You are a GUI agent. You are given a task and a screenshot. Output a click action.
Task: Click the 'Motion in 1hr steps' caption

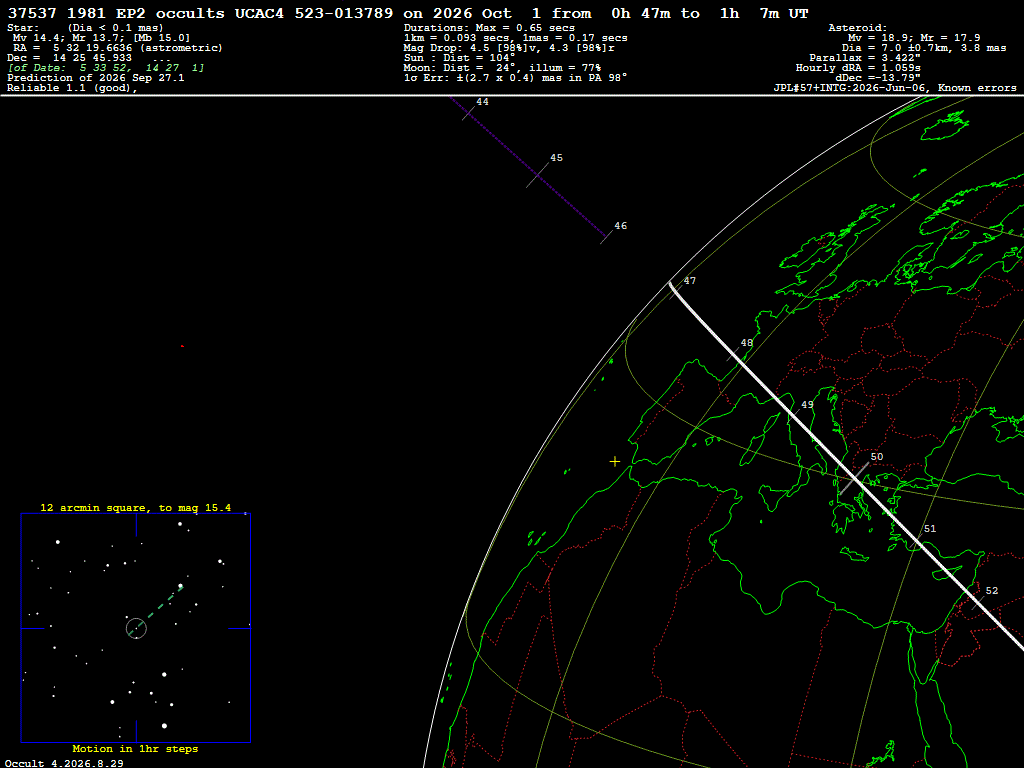click(135, 748)
